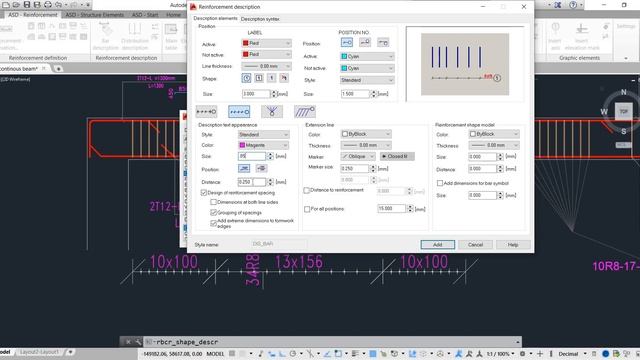Open Position No. Active Cyan dropdown
The height and width of the screenshot is (360, 640).
(367, 56)
